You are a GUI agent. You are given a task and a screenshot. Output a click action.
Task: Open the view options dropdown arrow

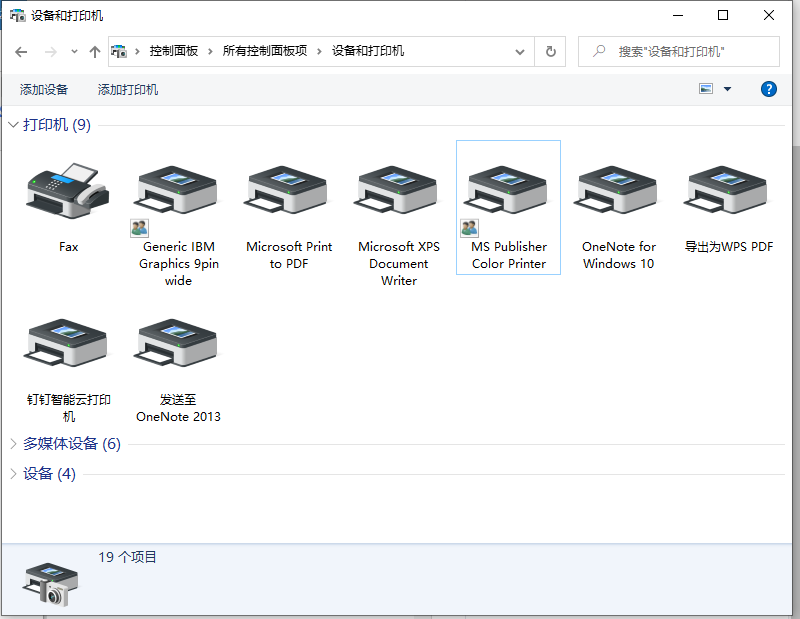[x=727, y=89]
